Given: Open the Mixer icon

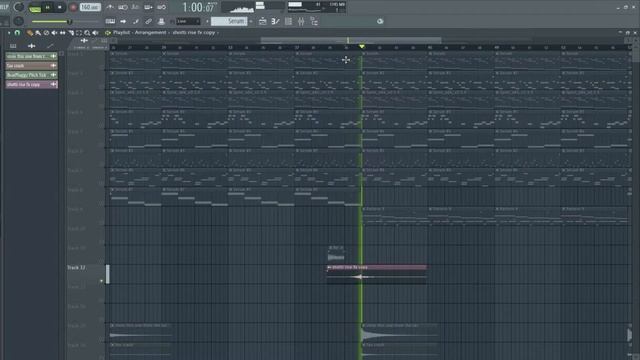Looking at the screenshot, I should [301, 21].
